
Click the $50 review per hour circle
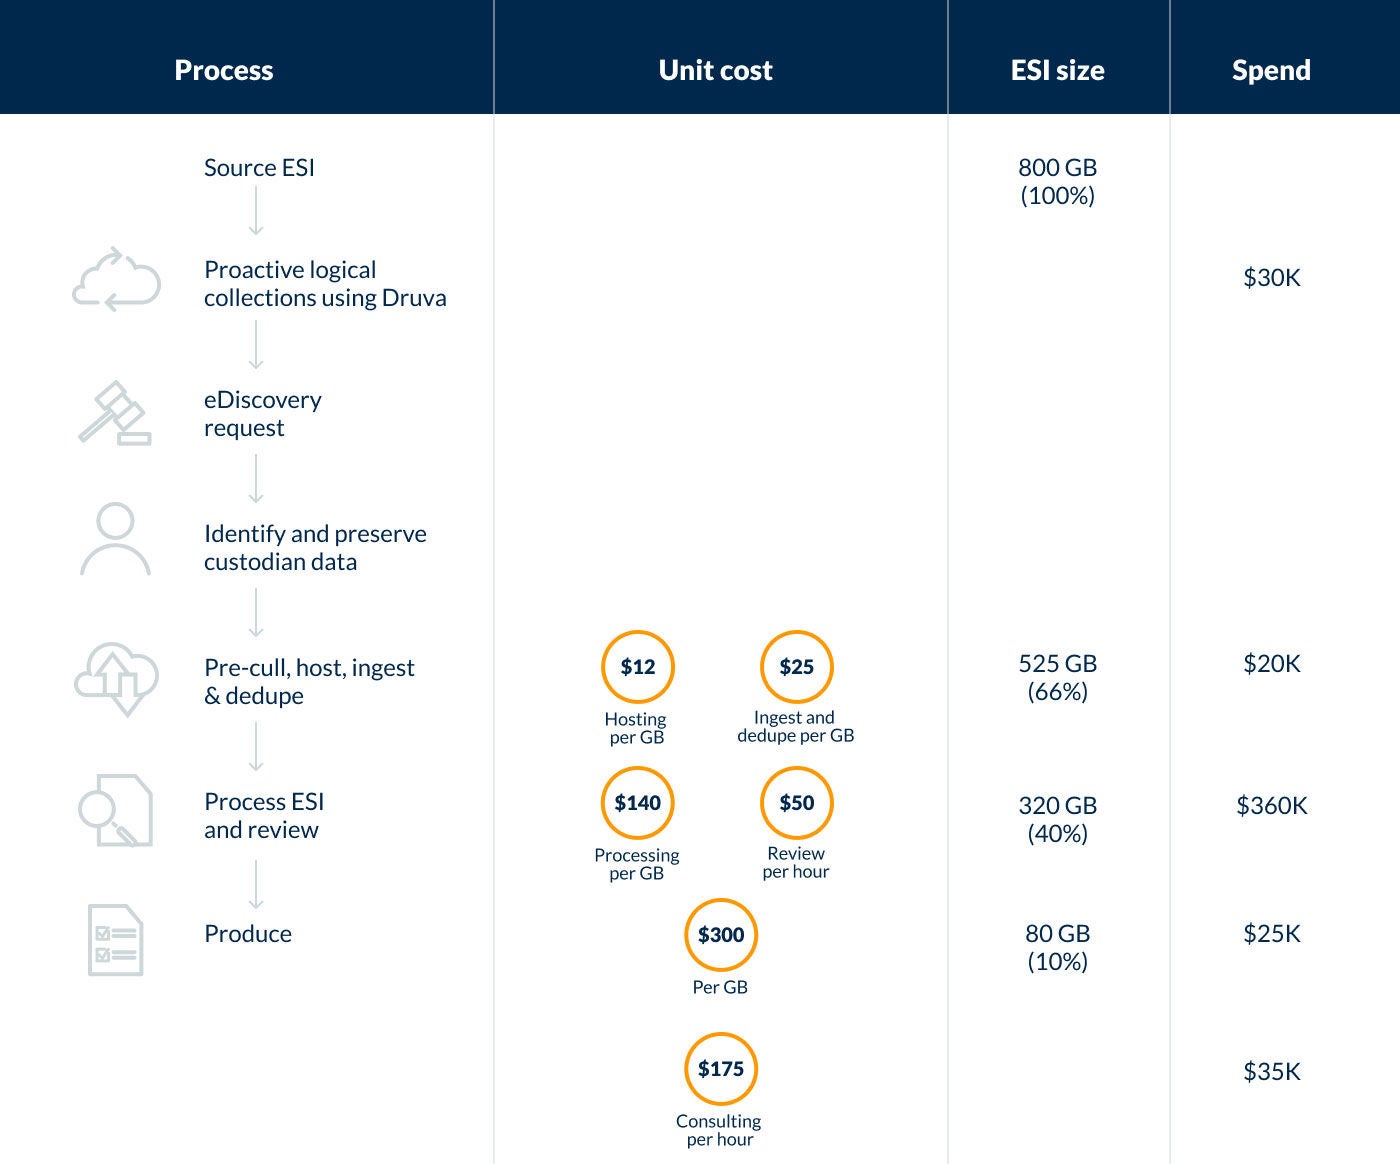797,803
